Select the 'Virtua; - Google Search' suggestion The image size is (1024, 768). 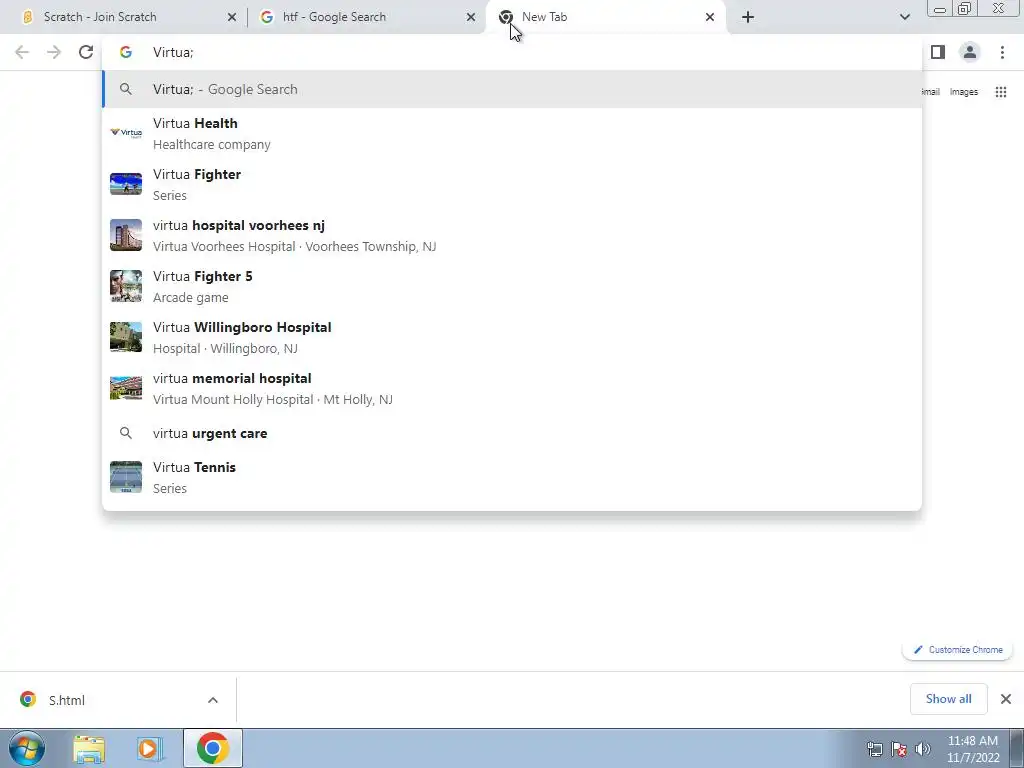tap(512, 89)
